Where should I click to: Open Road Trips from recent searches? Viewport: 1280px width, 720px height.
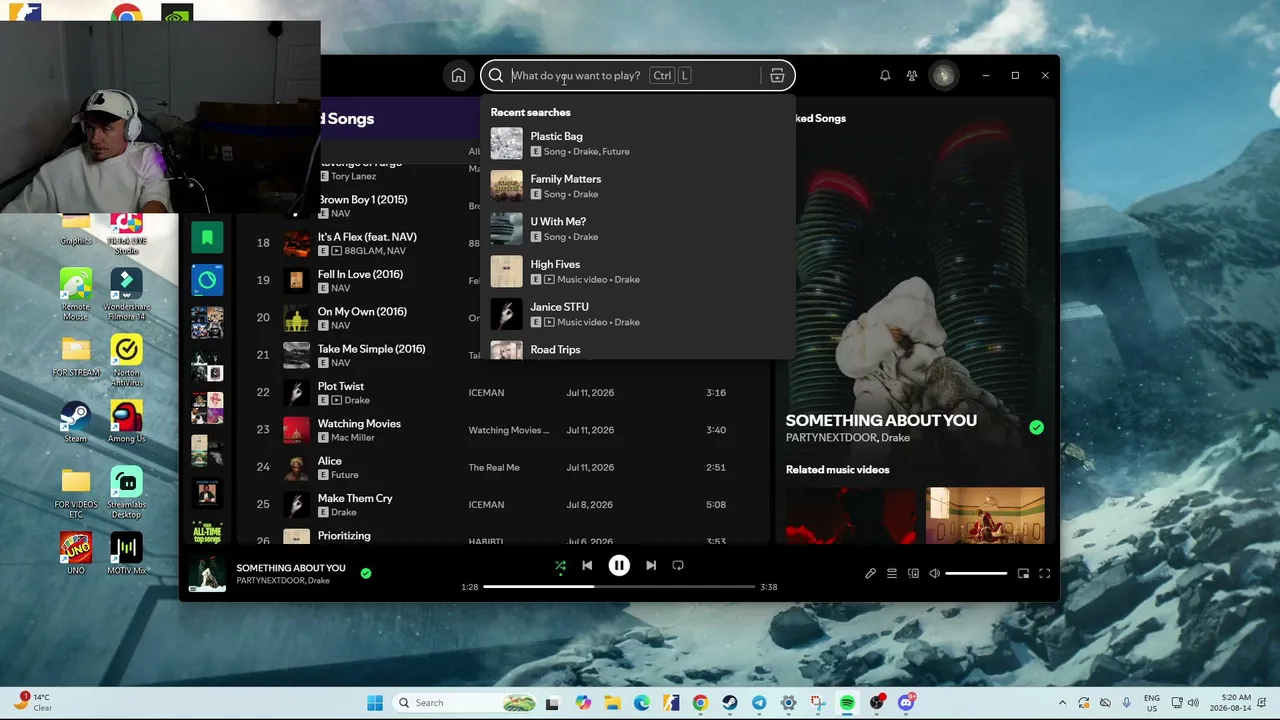coord(638,349)
